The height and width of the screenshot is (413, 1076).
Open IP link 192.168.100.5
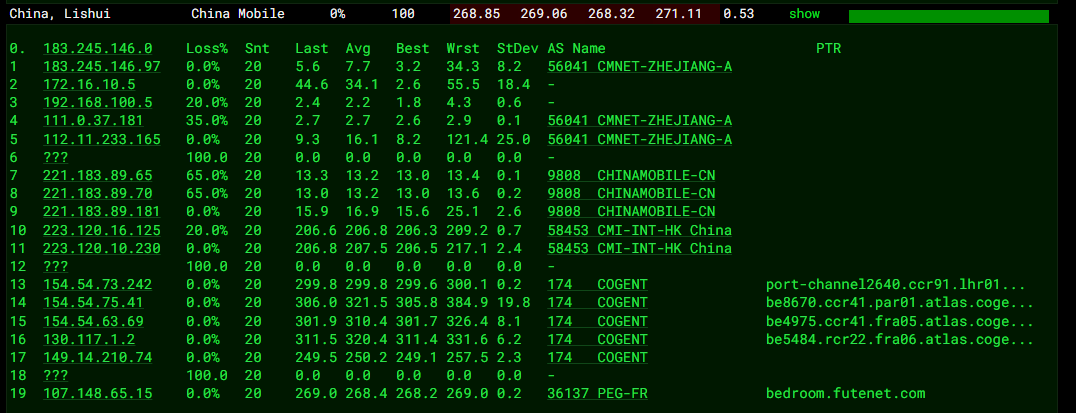[97, 103]
